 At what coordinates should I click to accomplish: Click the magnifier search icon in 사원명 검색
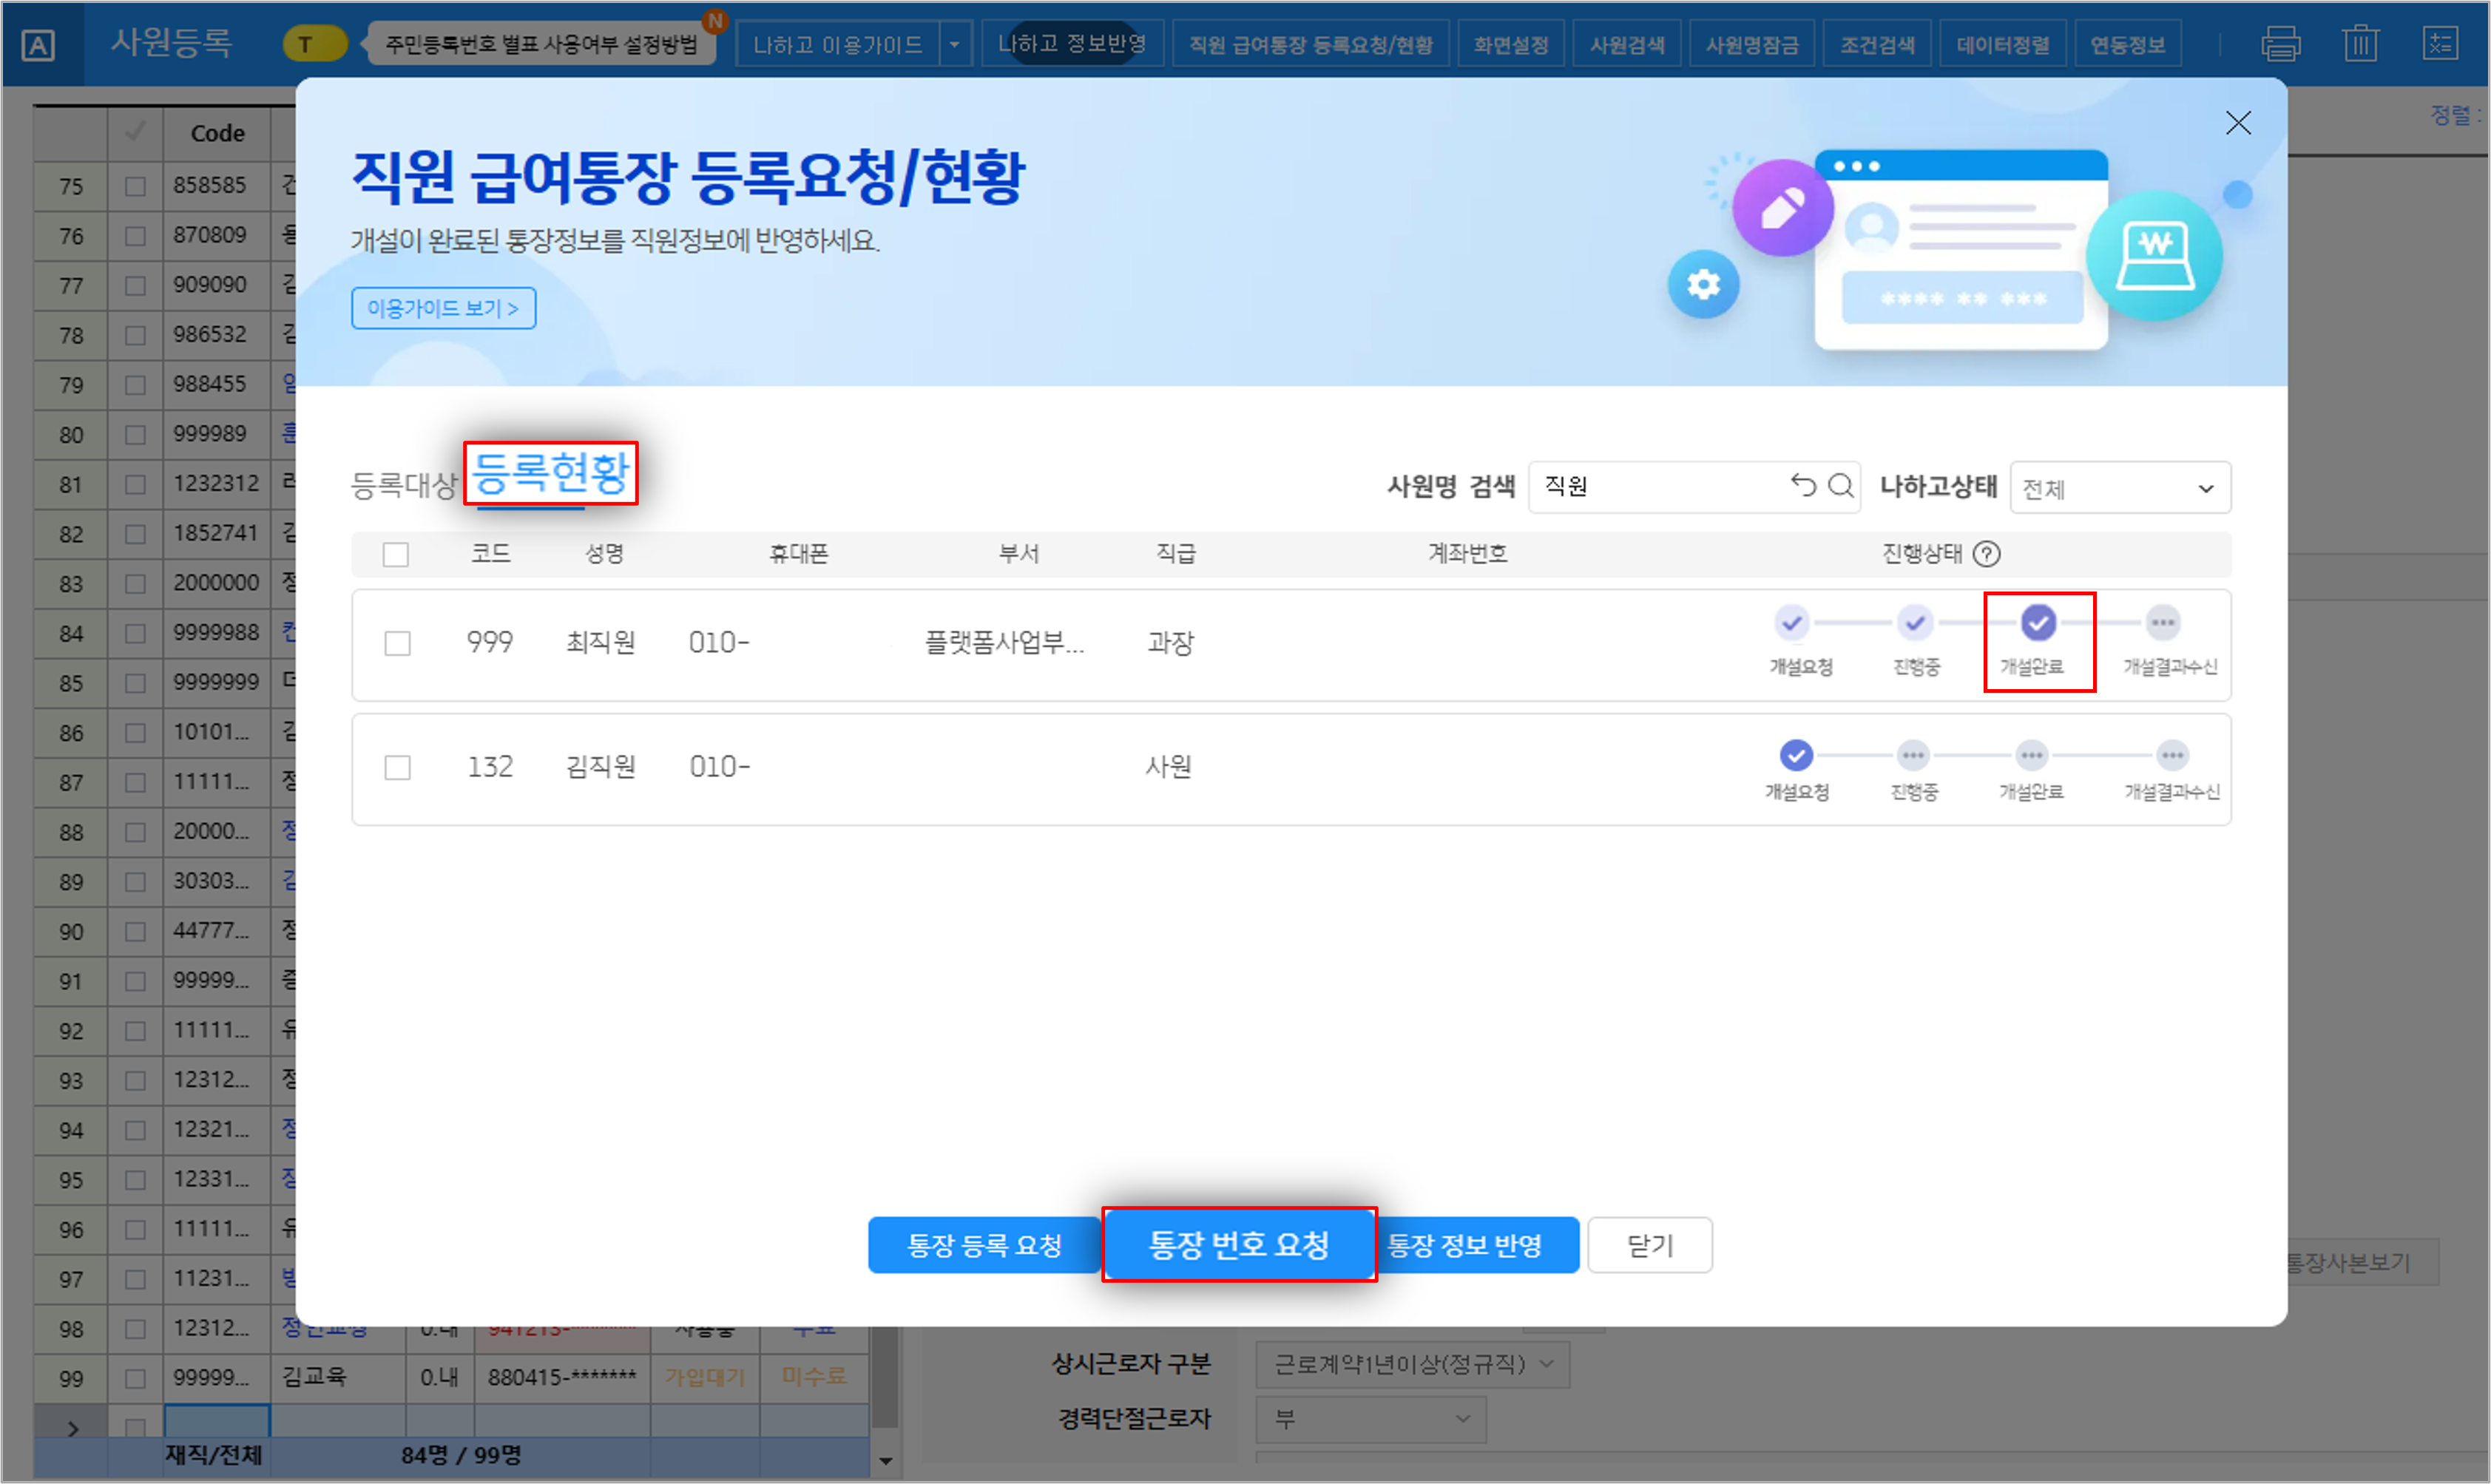click(1840, 486)
